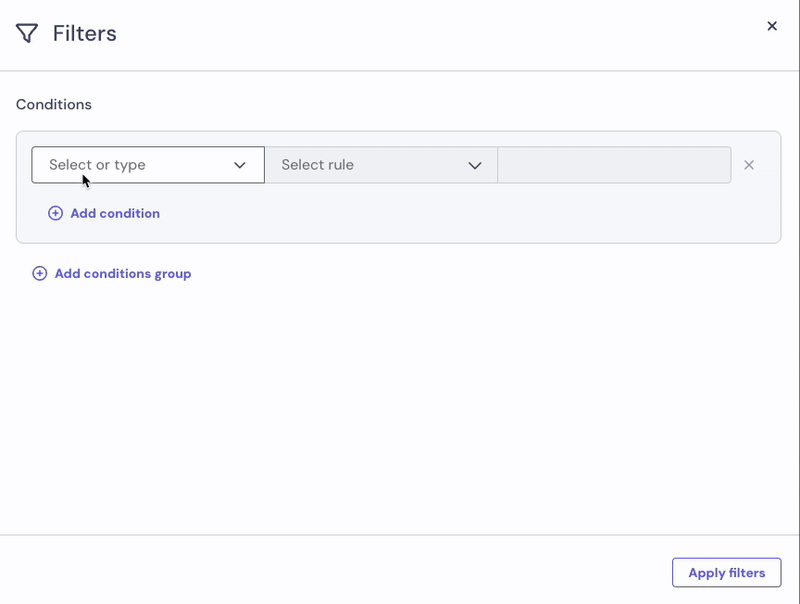Click the footer bar left of Apply filters
This screenshot has width=800, height=604.
click(332, 571)
